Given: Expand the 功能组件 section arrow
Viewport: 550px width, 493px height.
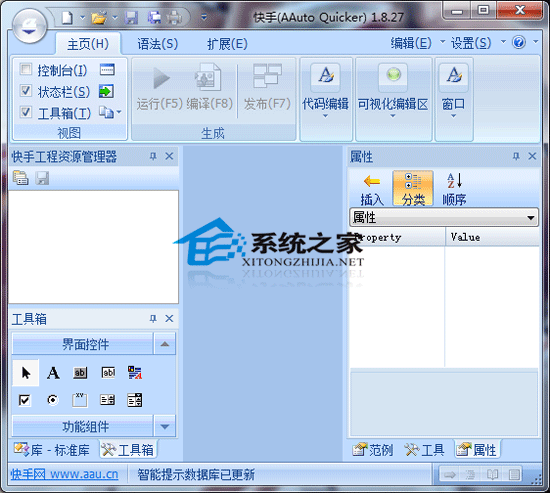Looking at the screenshot, I should [x=165, y=427].
